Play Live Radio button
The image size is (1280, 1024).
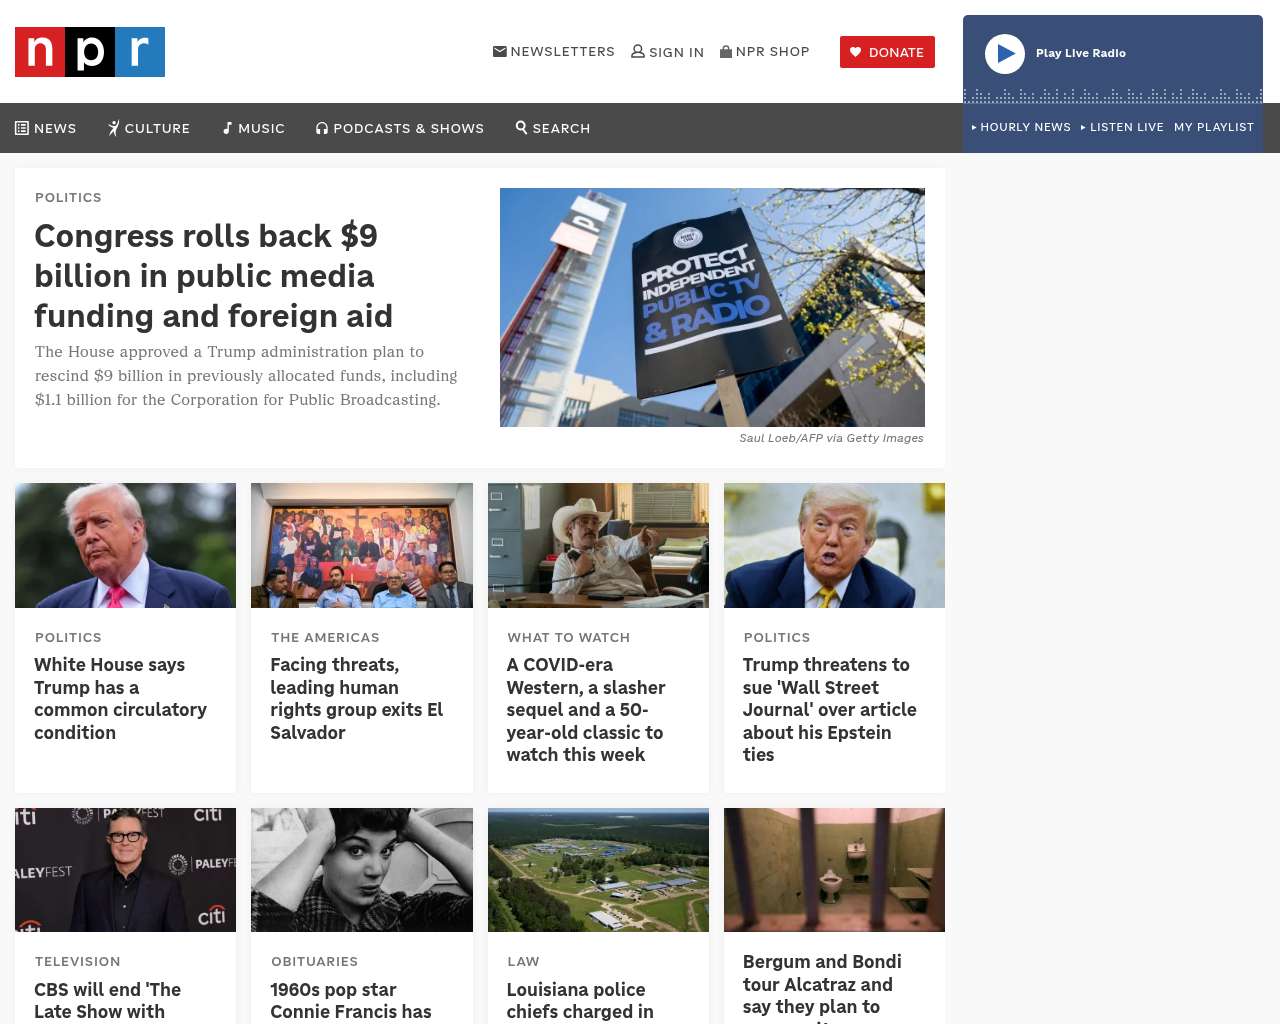point(1005,53)
